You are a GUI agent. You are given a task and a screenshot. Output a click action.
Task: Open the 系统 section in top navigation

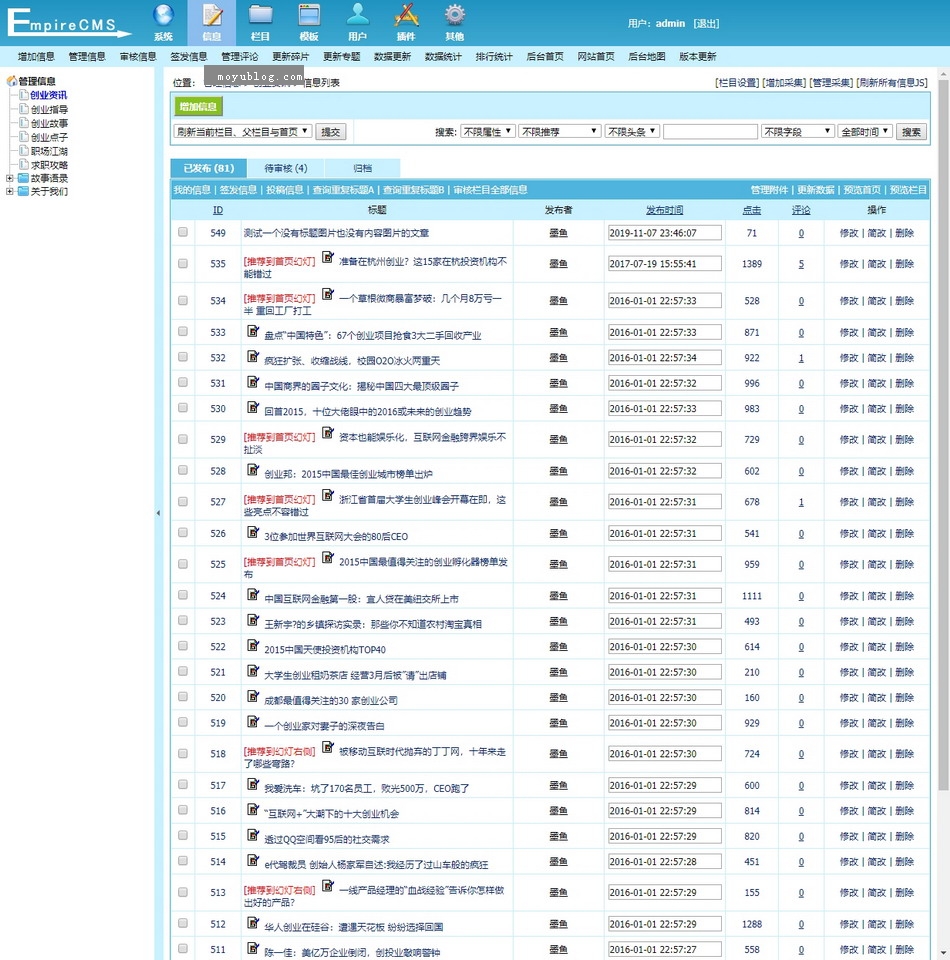pyautogui.click(x=164, y=21)
